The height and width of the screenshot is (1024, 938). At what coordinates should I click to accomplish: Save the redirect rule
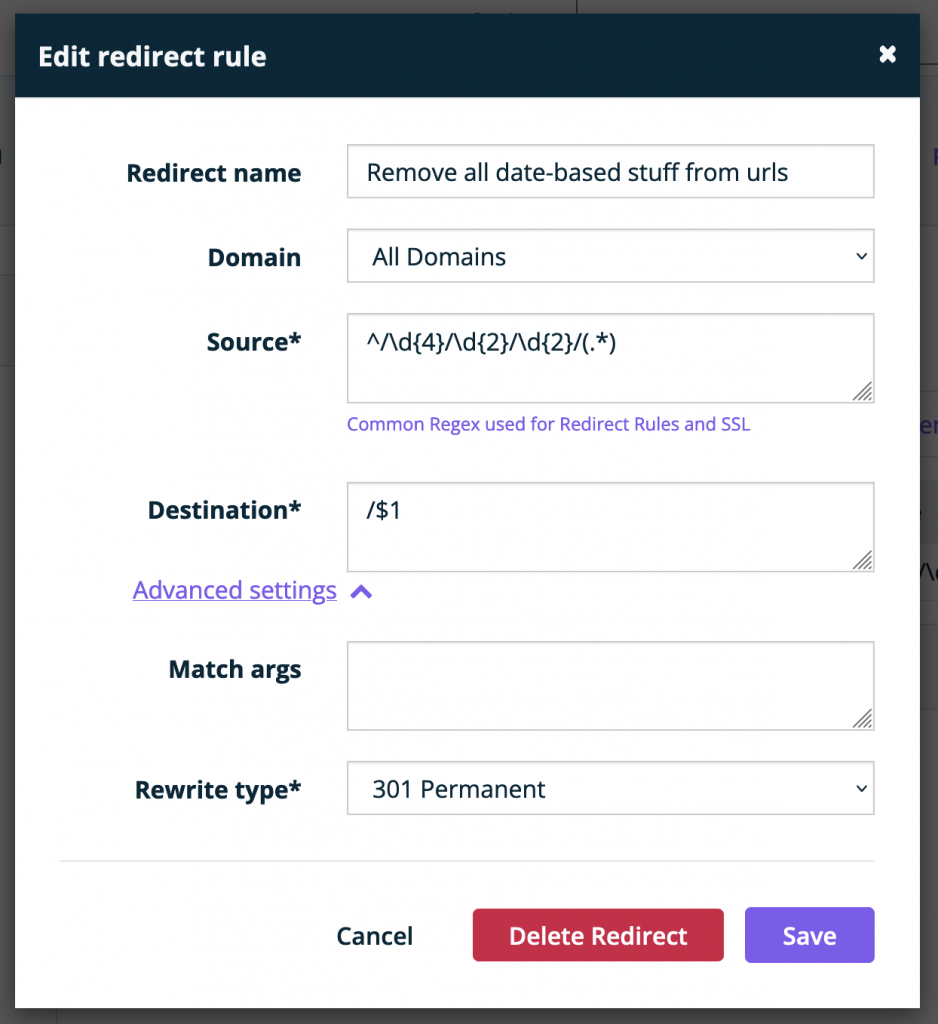click(809, 935)
